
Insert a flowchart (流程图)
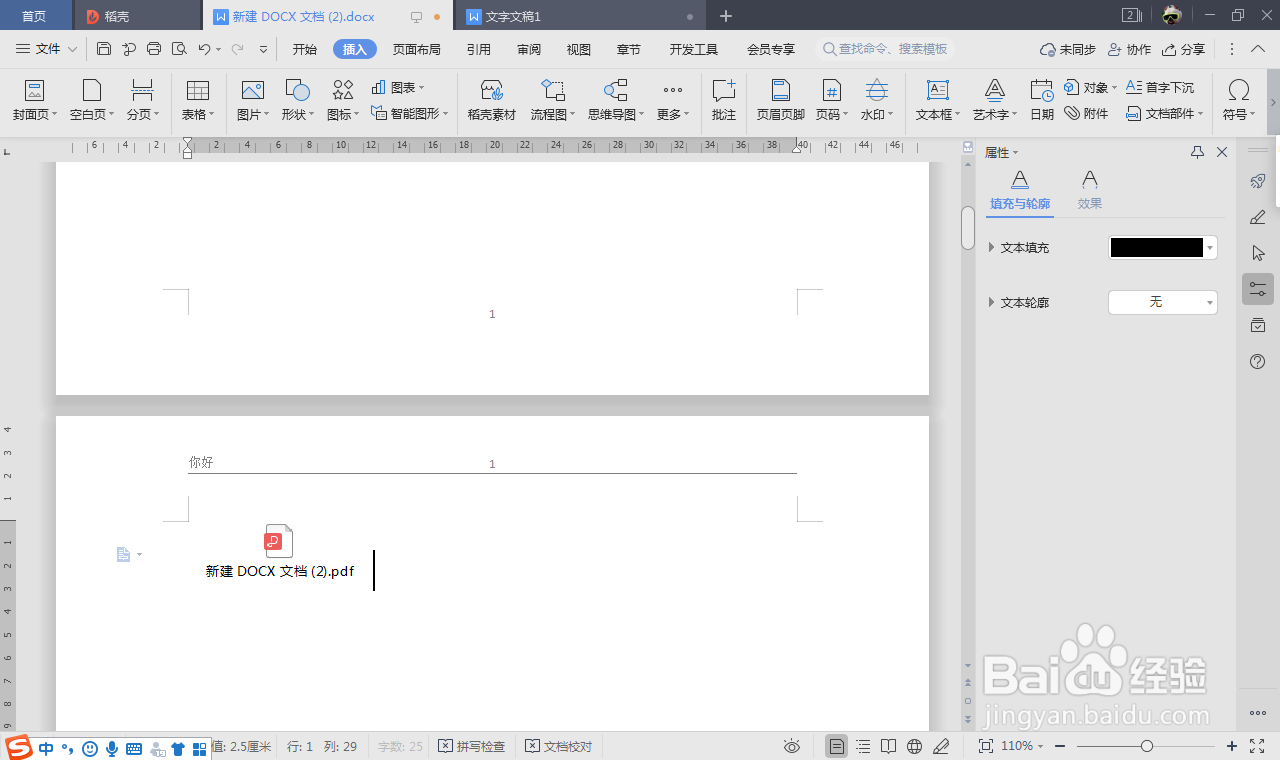coord(553,101)
